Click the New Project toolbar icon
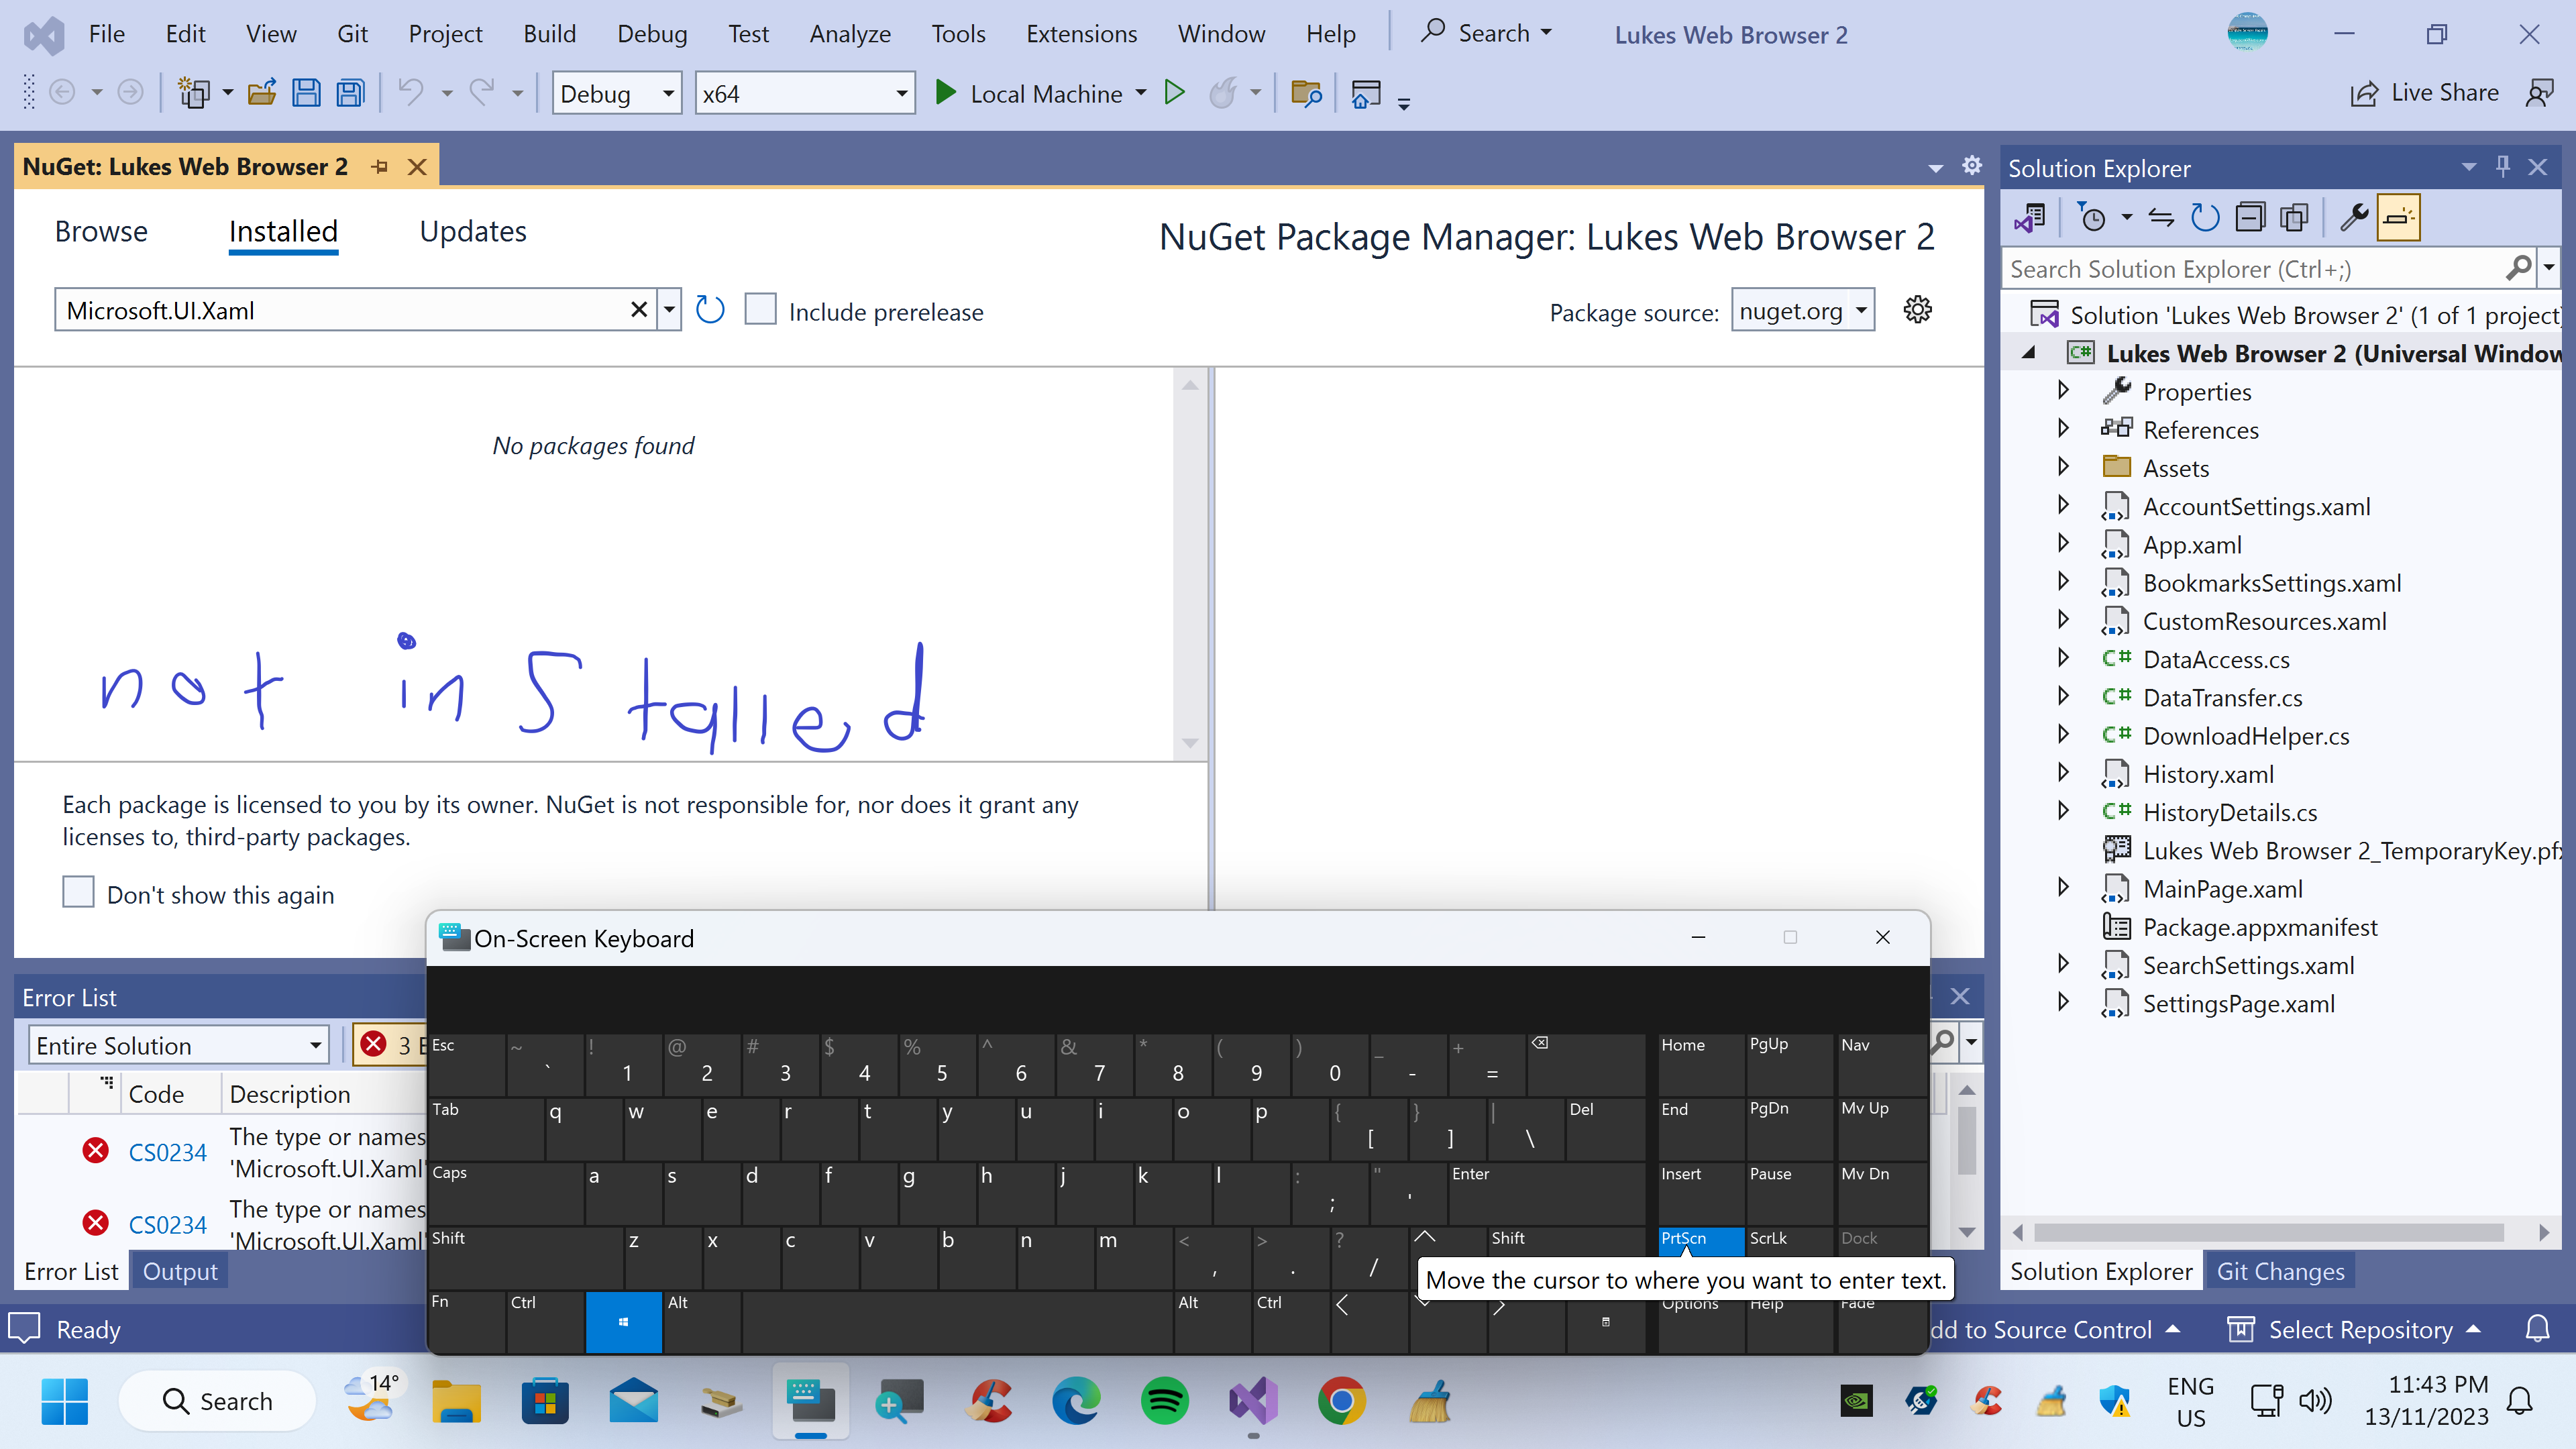 pyautogui.click(x=194, y=94)
